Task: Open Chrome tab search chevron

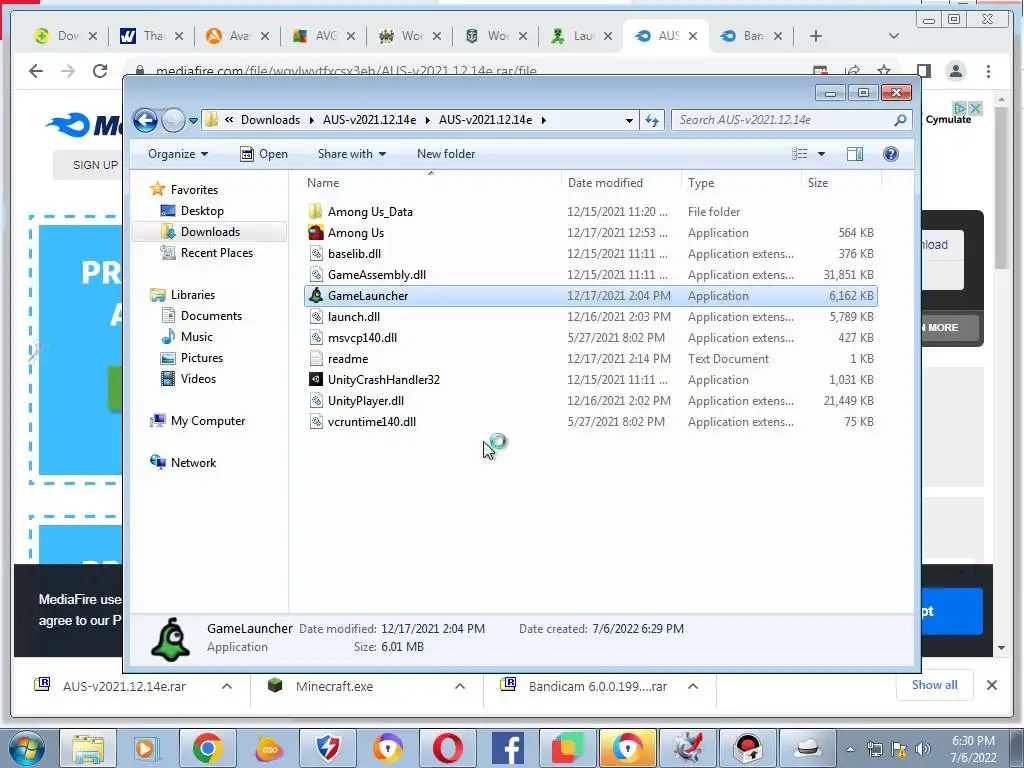Action: [x=894, y=36]
